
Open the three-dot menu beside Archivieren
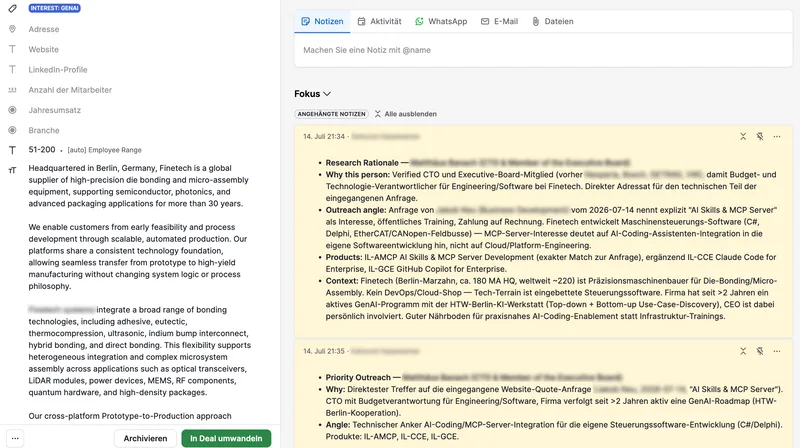click(15, 438)
